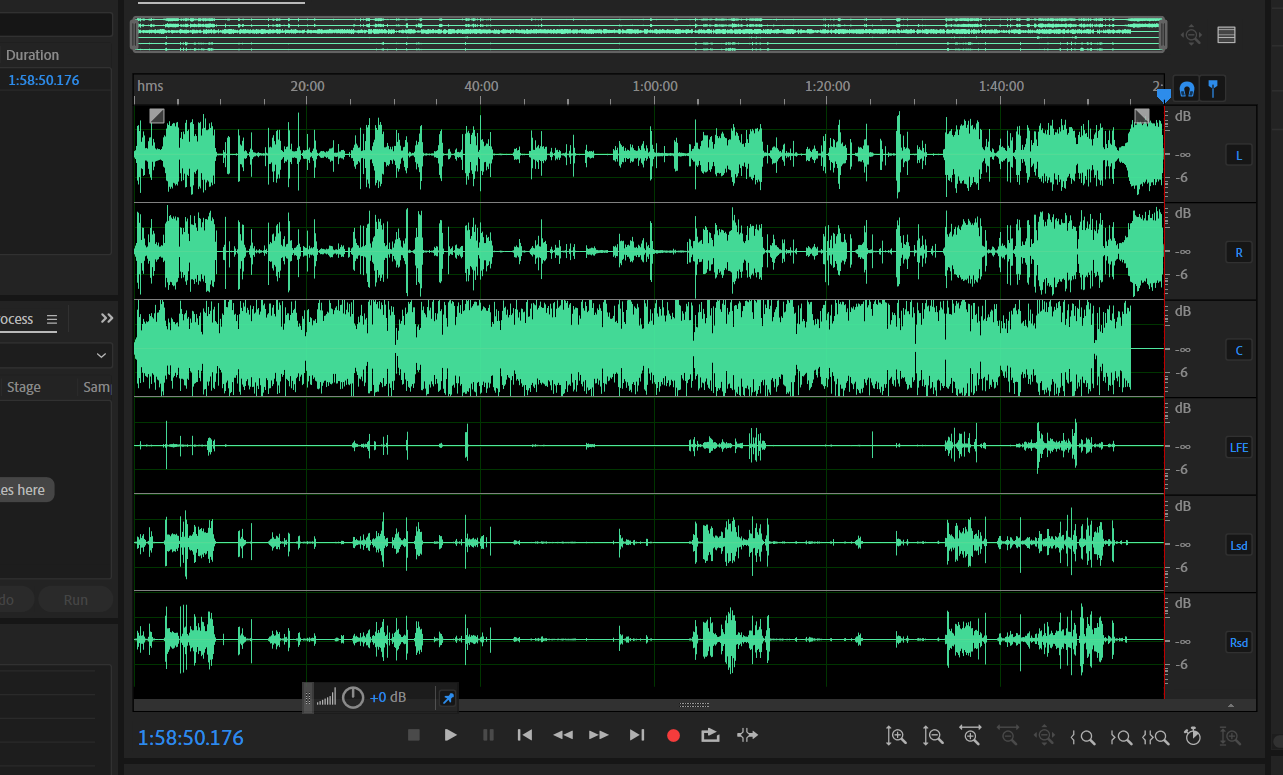This screenshot has height=775, width=1283.
Task: Click Zoom In (Amplitude) icon
Action: point(896,737)
